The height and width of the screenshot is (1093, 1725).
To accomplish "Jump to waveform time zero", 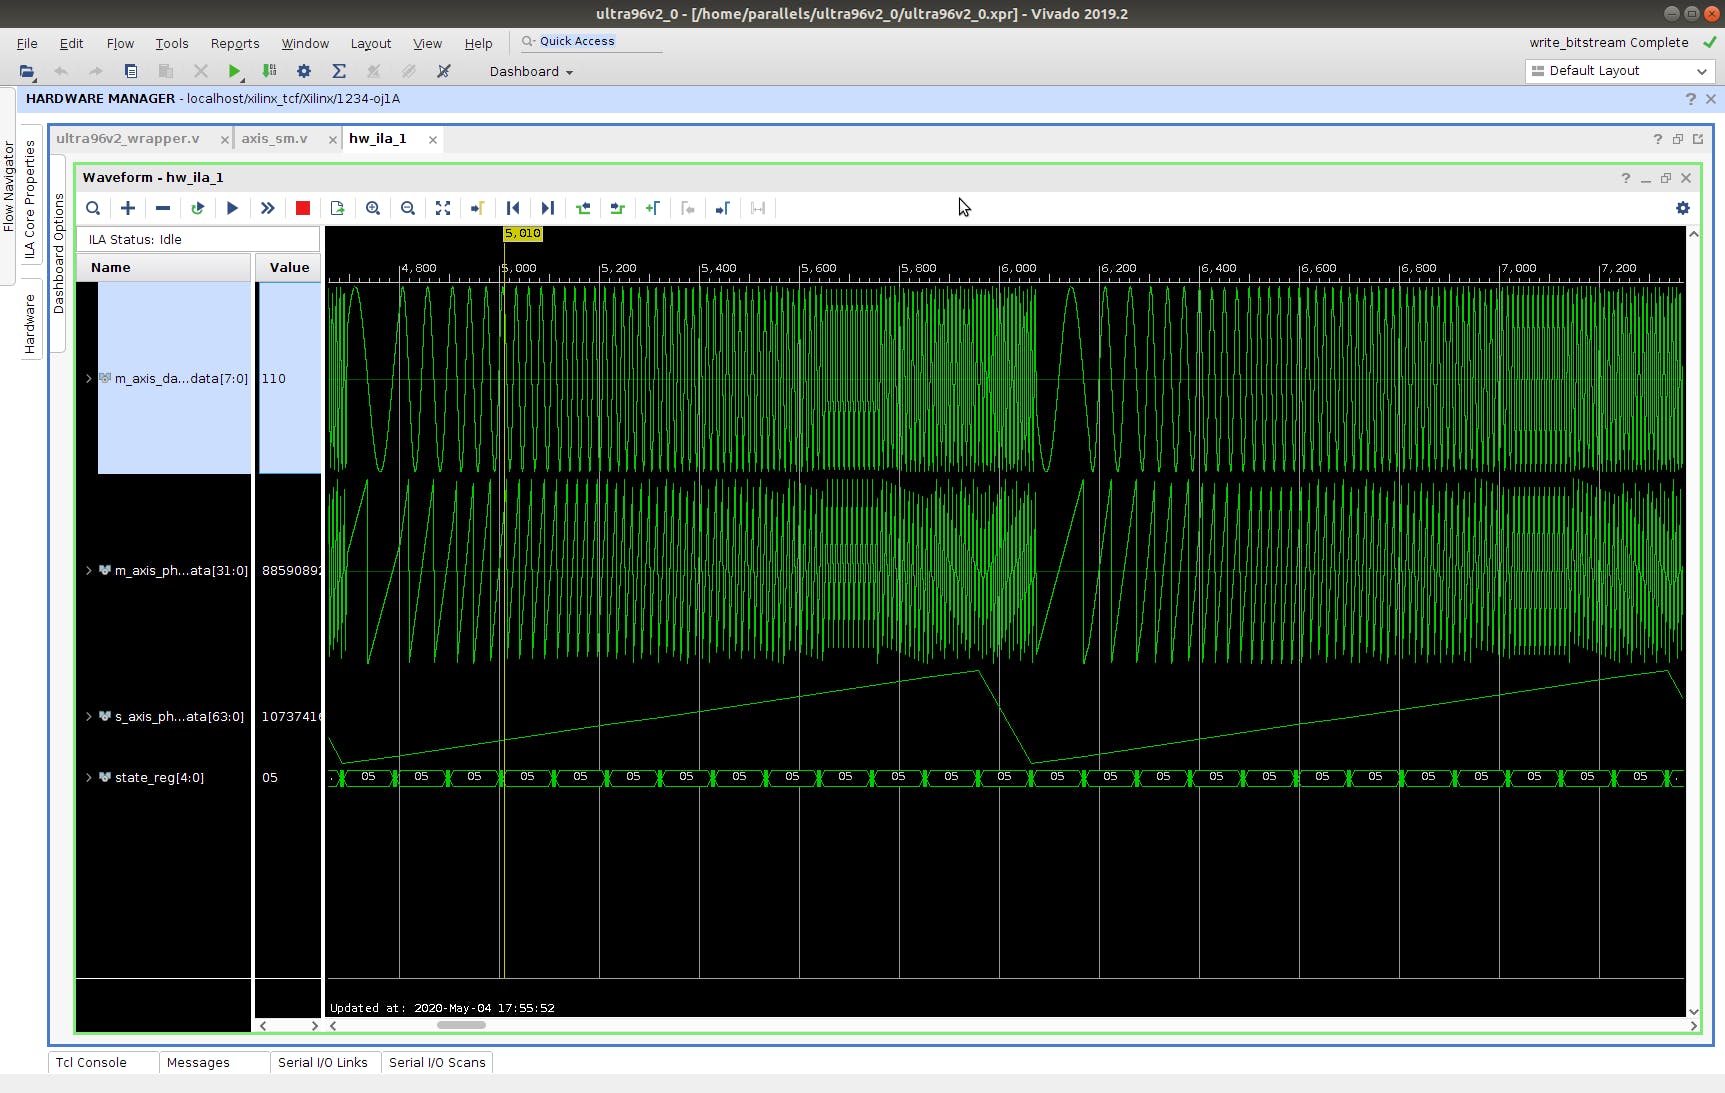I will (x=513, y=208).
